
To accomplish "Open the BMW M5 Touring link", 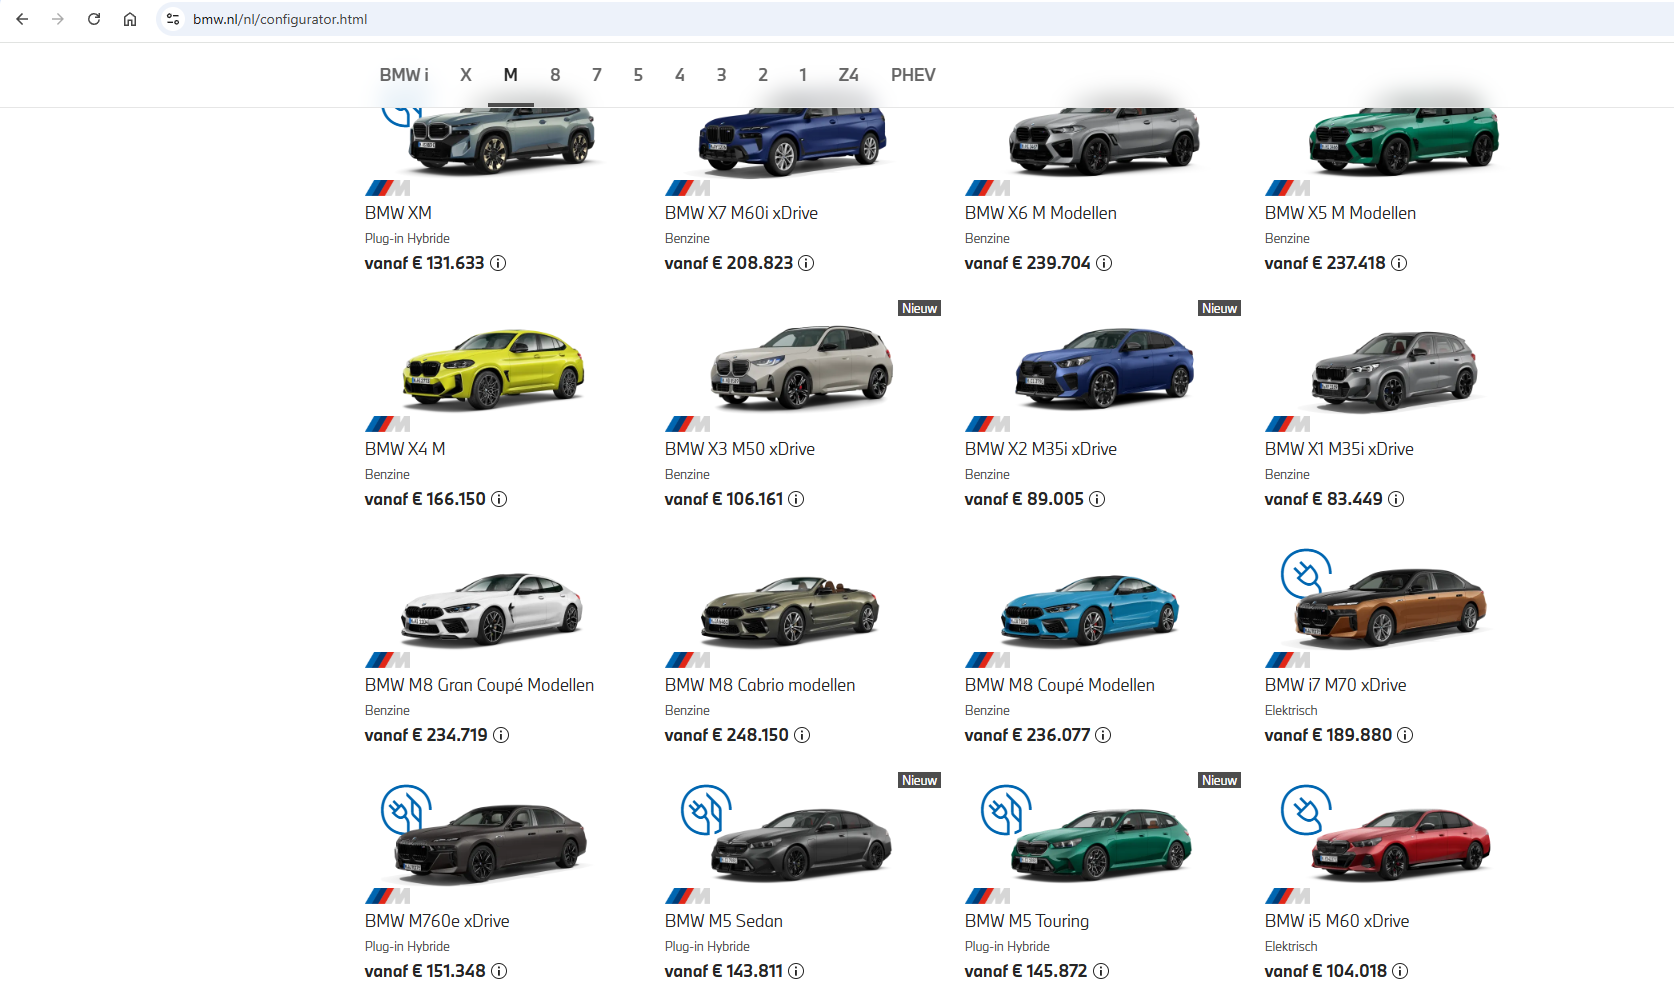I will coord(1027,921).
